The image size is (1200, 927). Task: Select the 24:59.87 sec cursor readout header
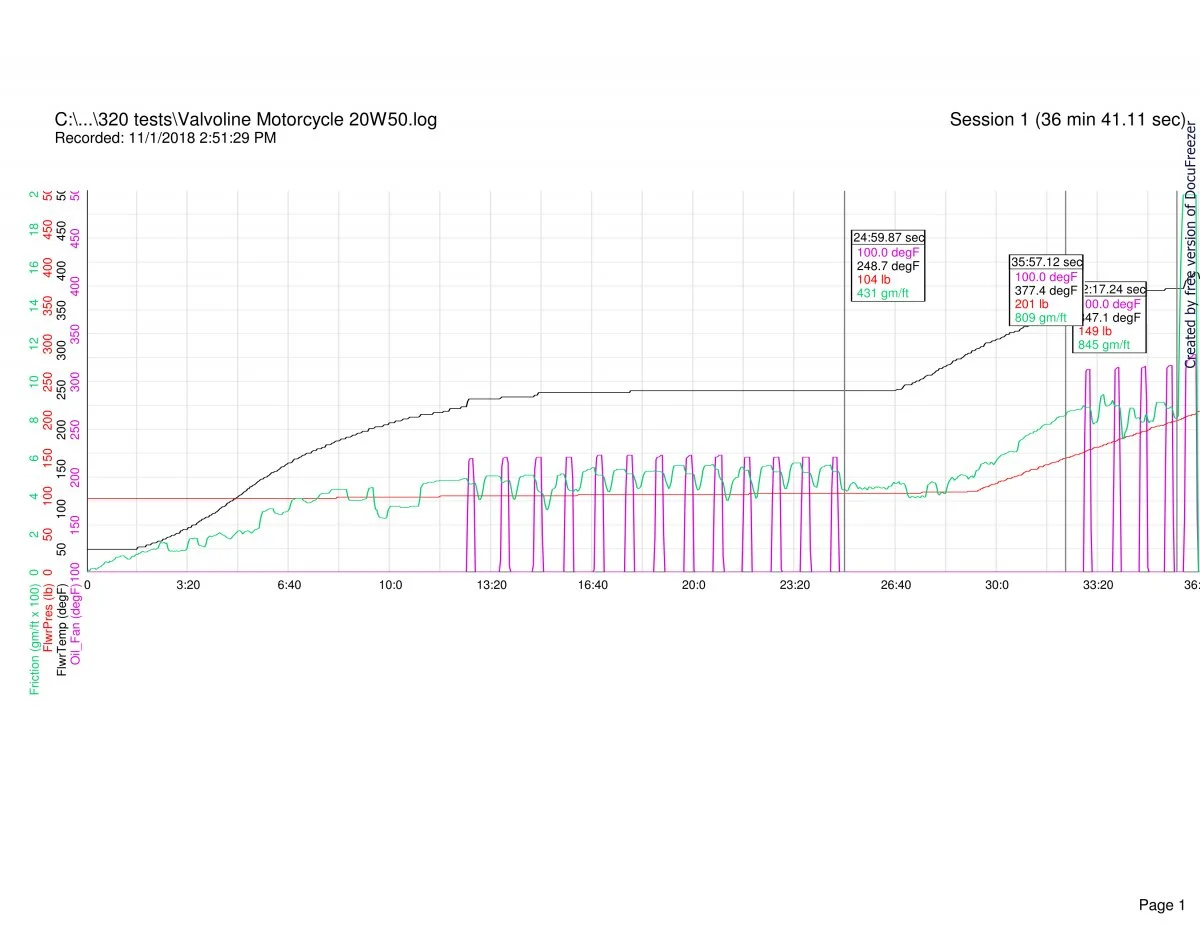click(x=888, y=237)
